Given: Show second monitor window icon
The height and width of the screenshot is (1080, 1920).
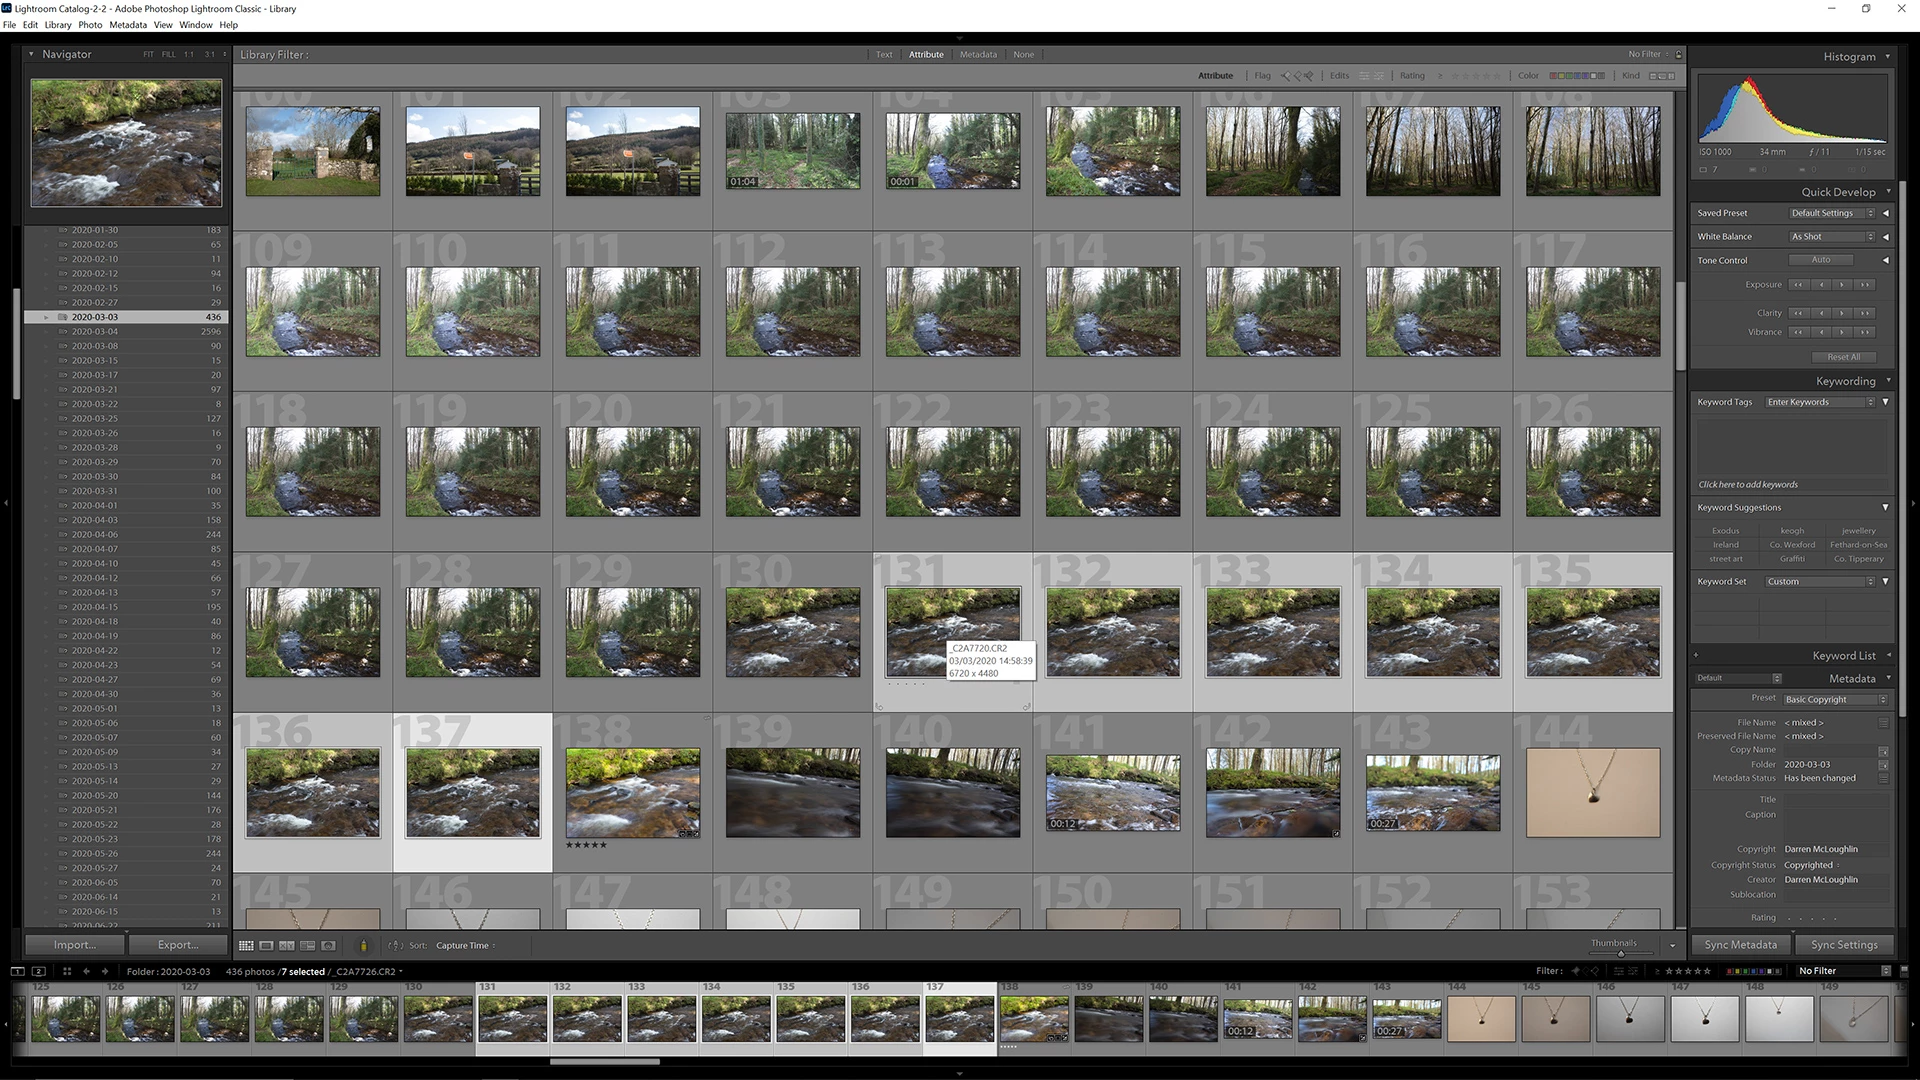Looking at the screenshot, I should pos(39,971).
